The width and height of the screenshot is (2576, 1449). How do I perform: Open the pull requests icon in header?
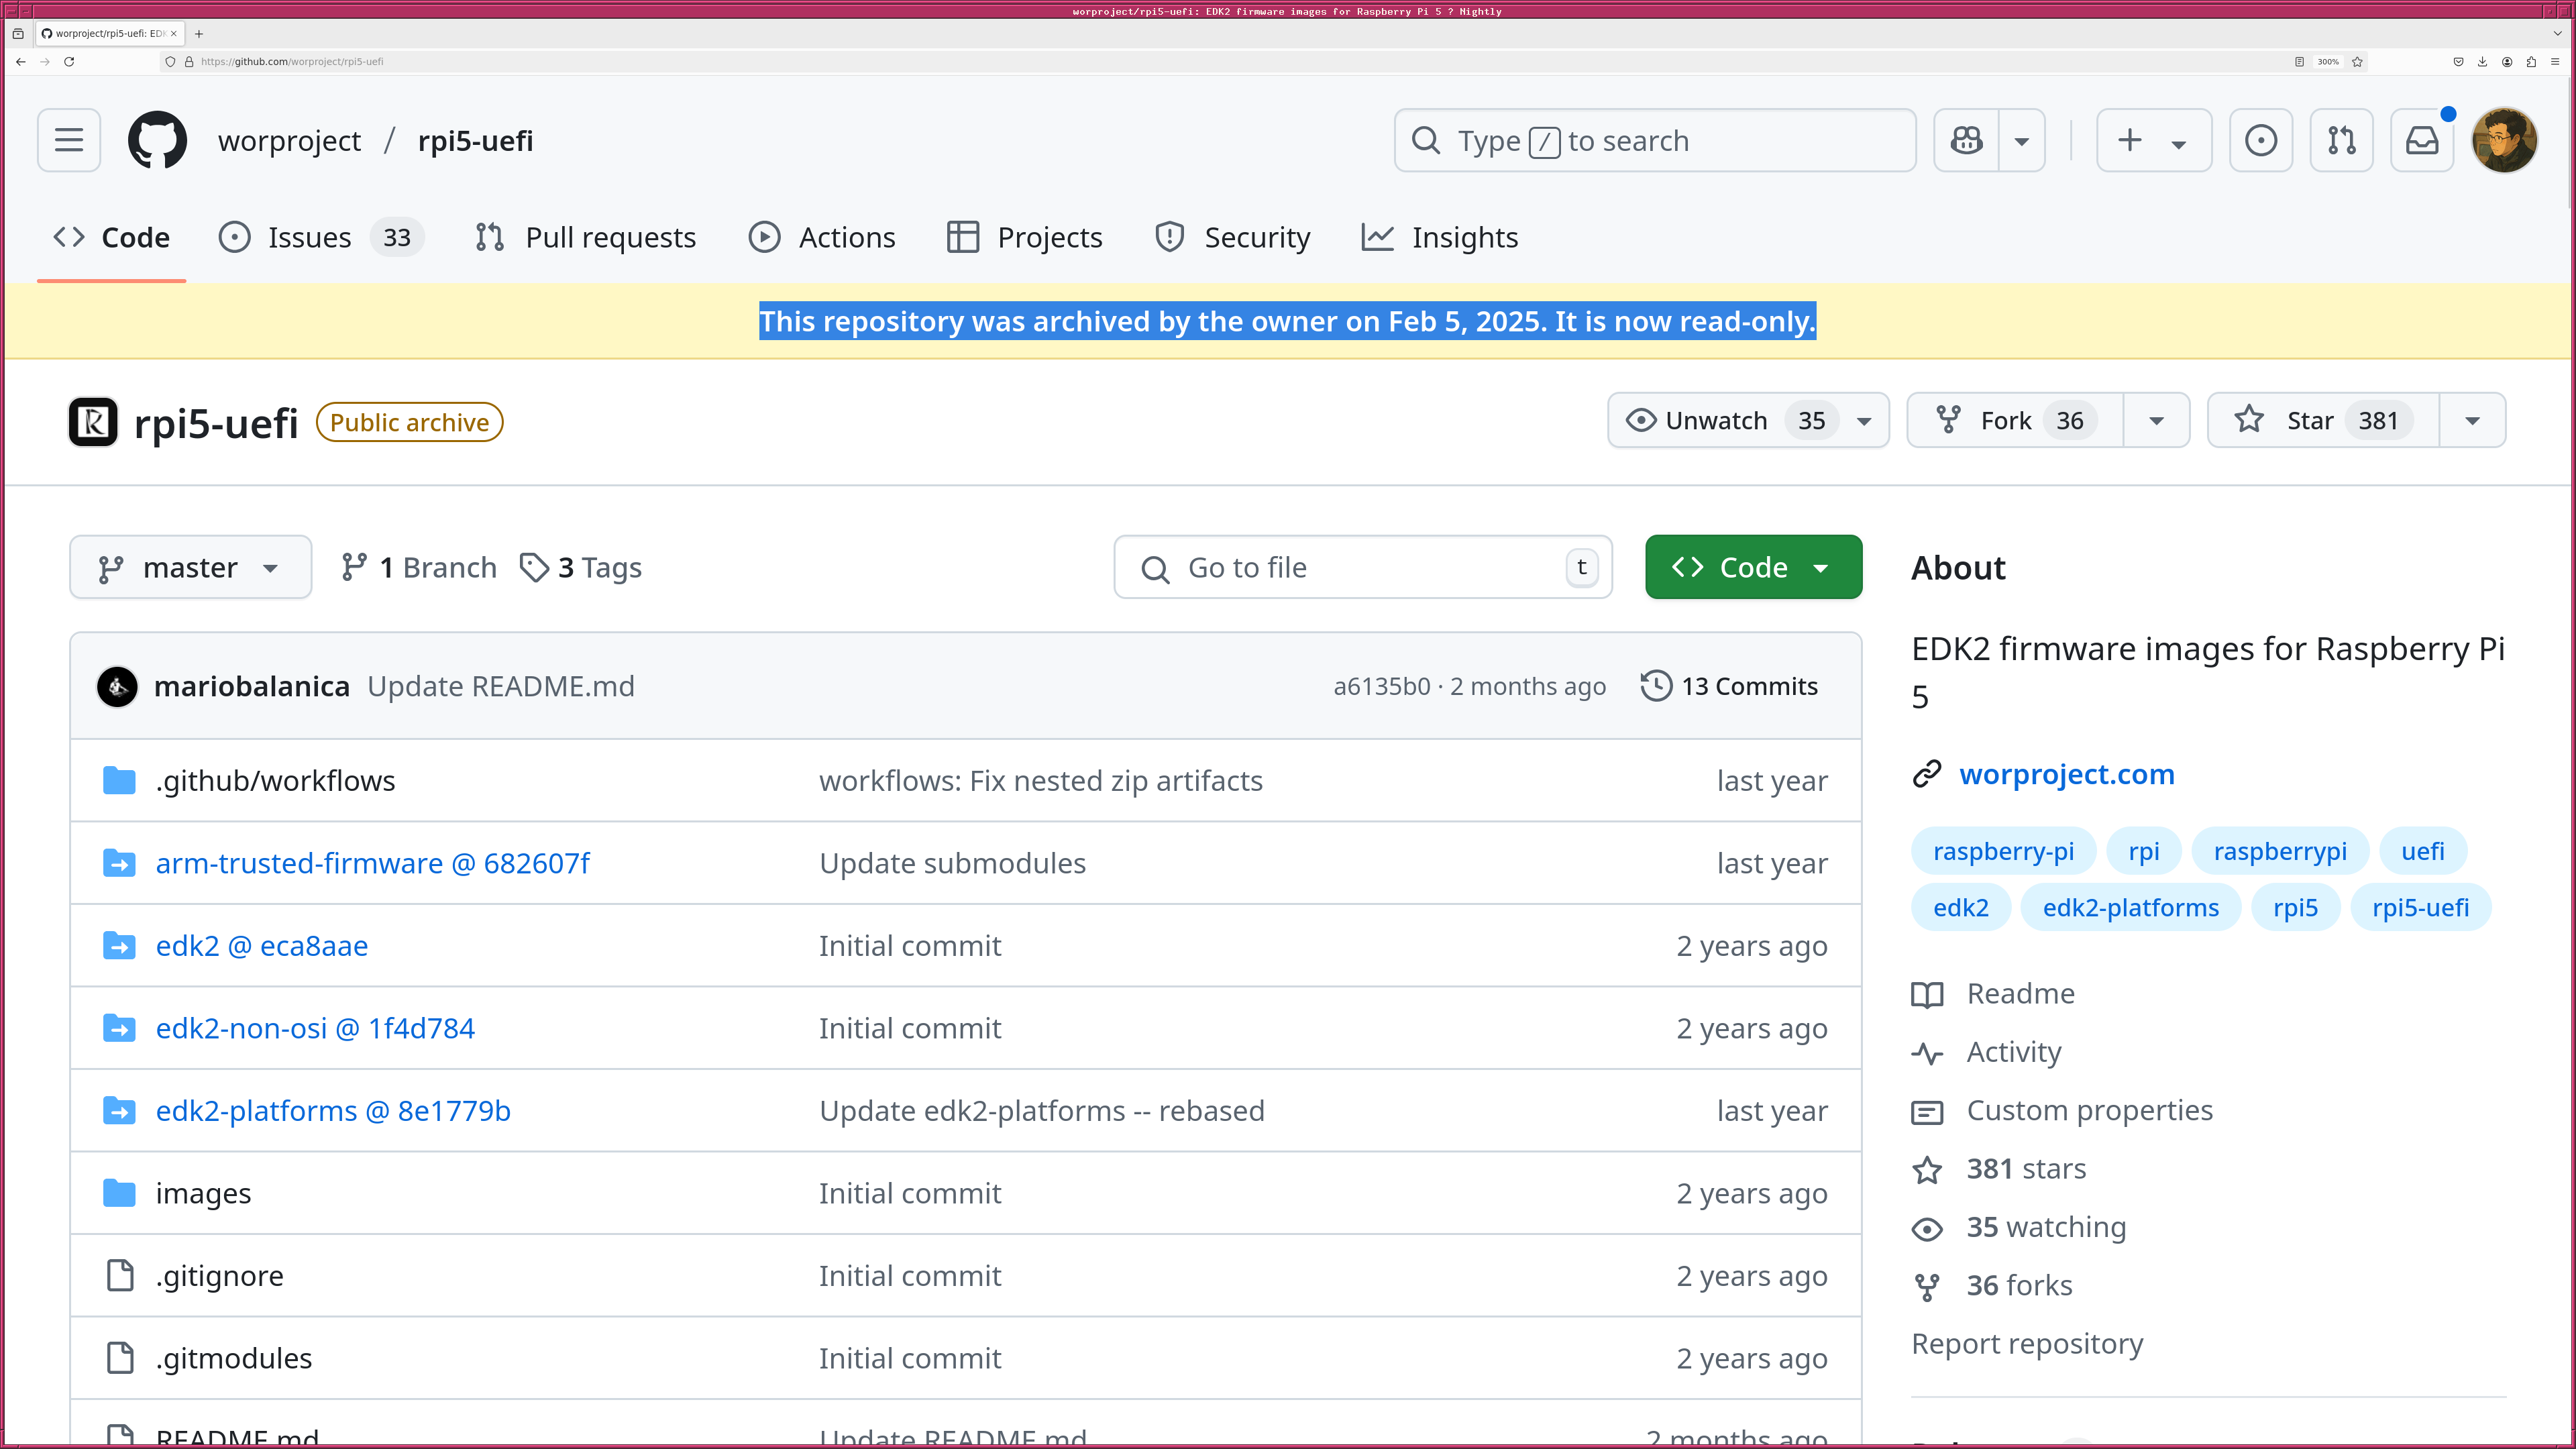tap(2341, 140)
